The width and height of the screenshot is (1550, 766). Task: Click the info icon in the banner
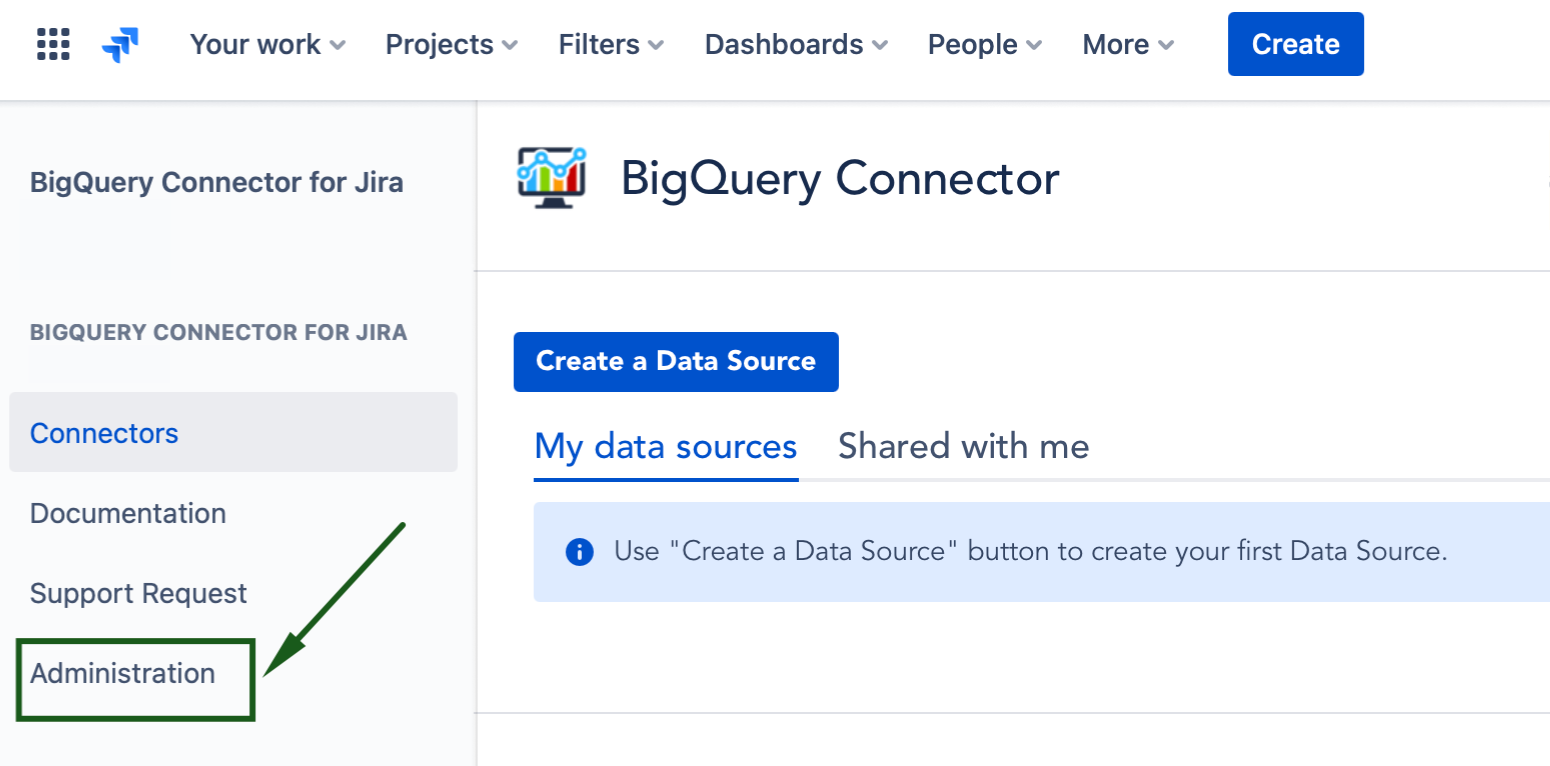click(579, 551)
